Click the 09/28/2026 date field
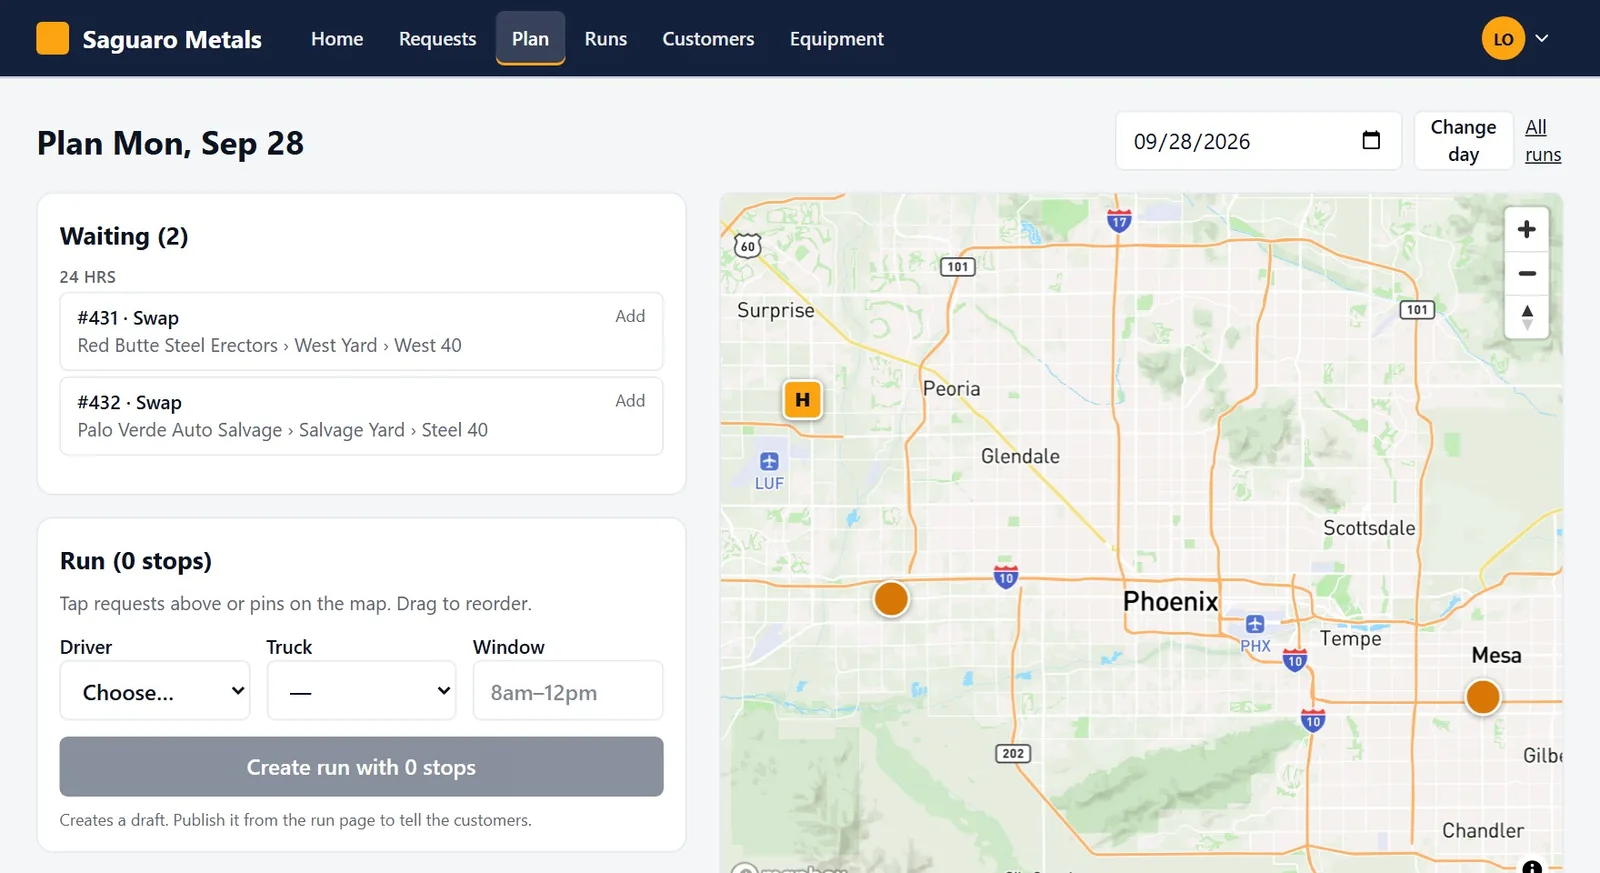The height and width of the screenshot is (873, 1600). click(1258, 141)
